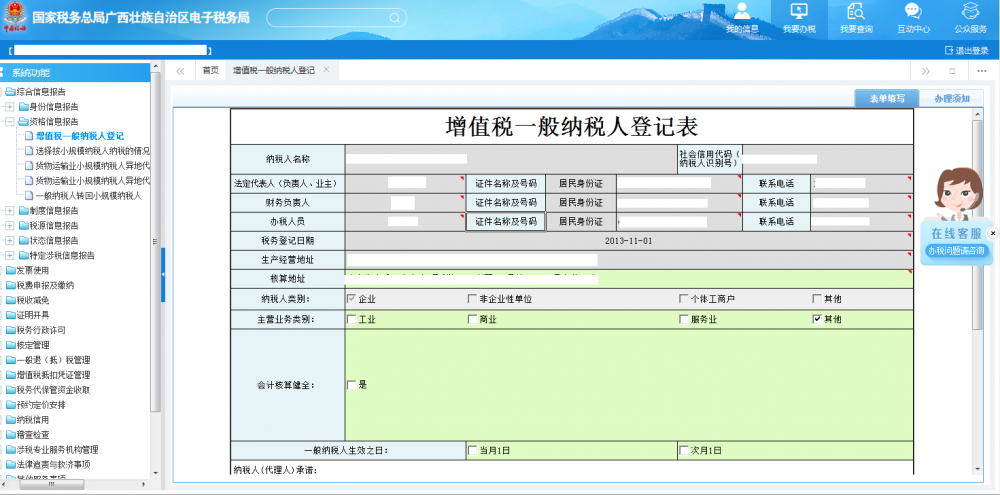
Task: Close the 增值税一般纳税人登记 tab
Action: click(326, 70)
